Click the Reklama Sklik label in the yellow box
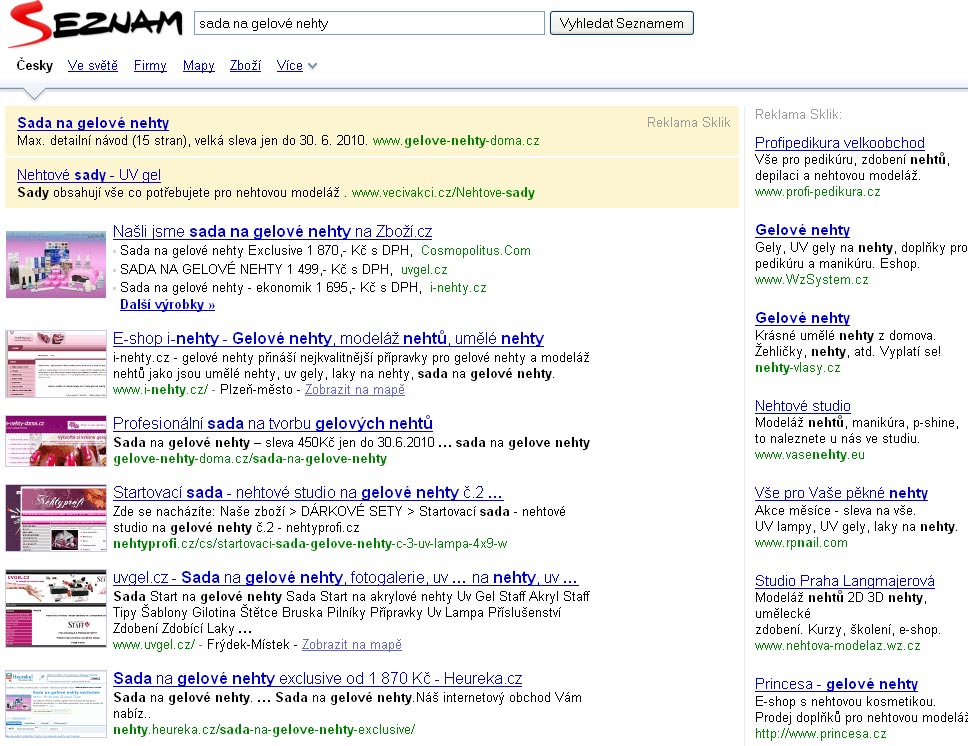 (688, 122)
